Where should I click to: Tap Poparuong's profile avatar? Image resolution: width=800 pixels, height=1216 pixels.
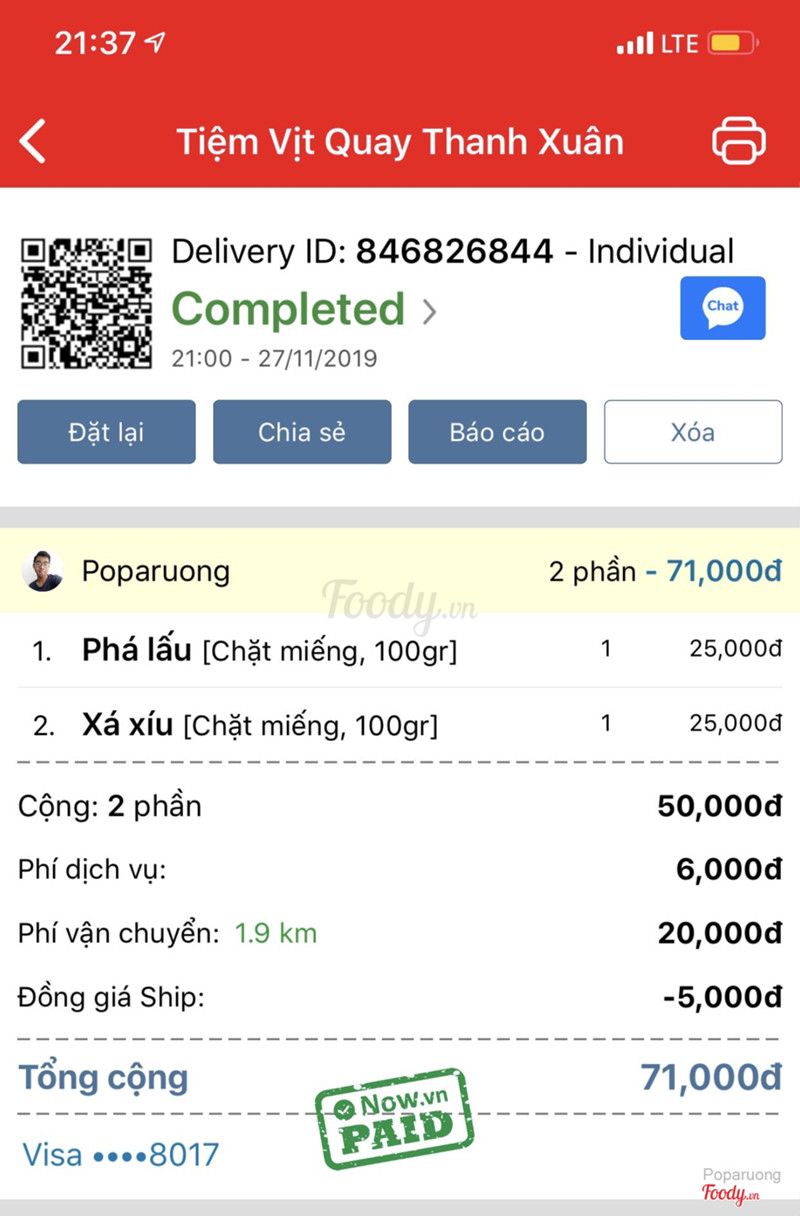tap(44, 571)
